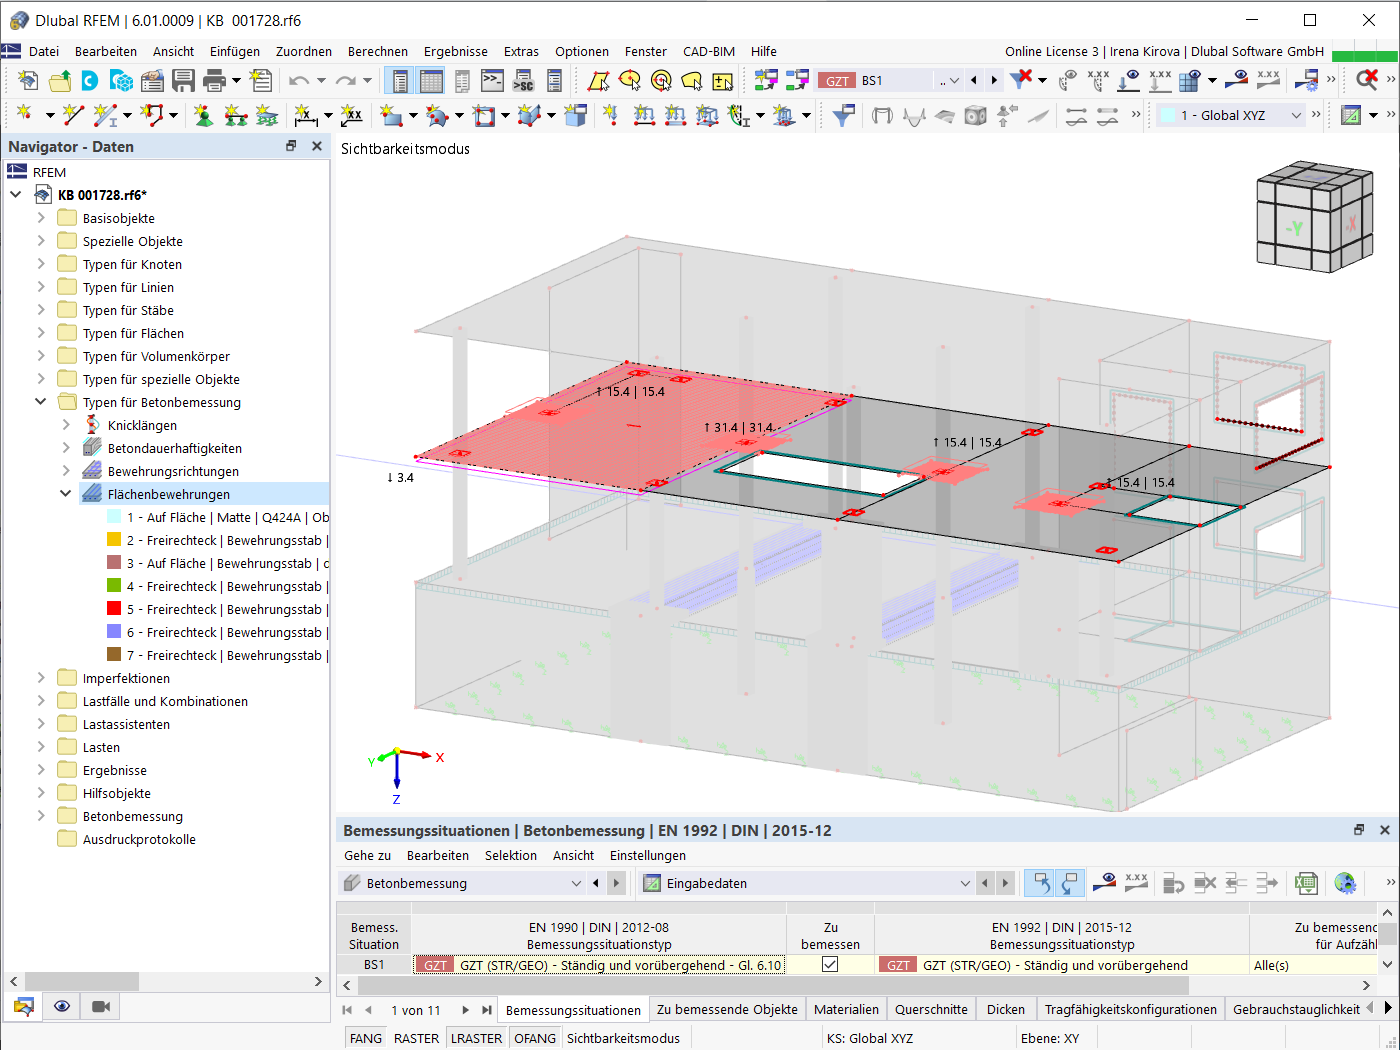Click the new solid tool icon
The height and width of the screenshot is (1050, 1400).
pyautogui.click(x=529, y=116)
